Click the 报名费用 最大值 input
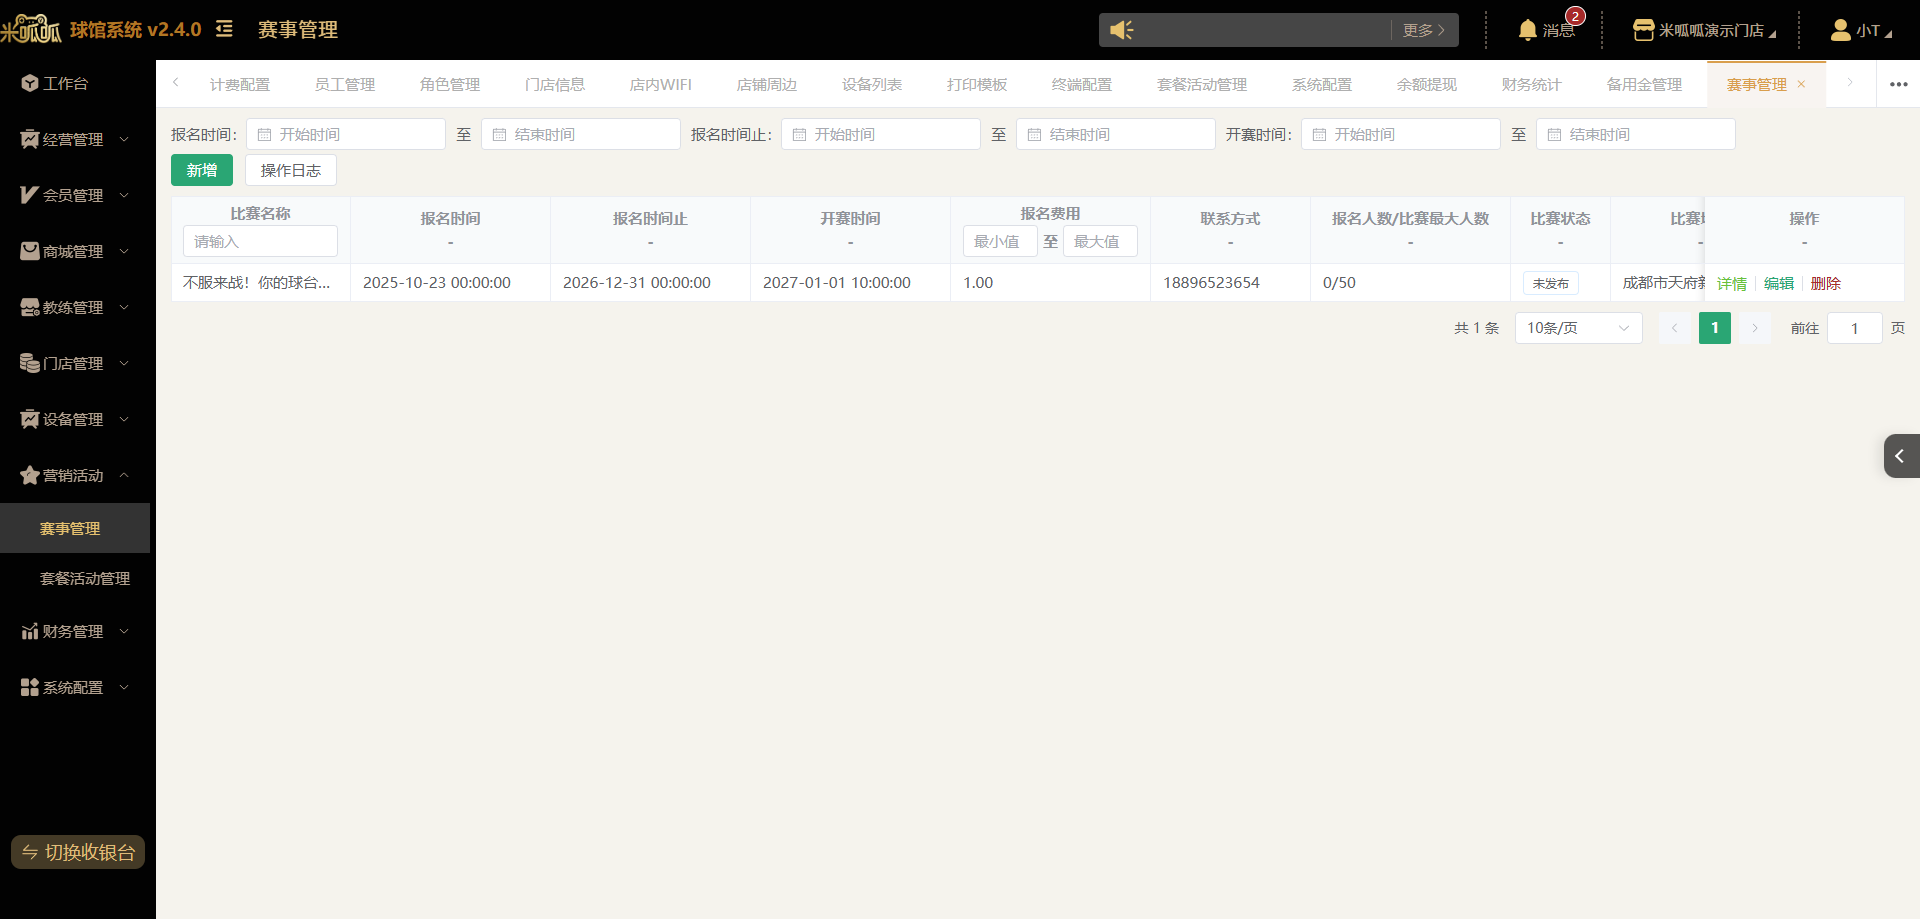Screen dimensions: 1920x919 click(1100, 241)
